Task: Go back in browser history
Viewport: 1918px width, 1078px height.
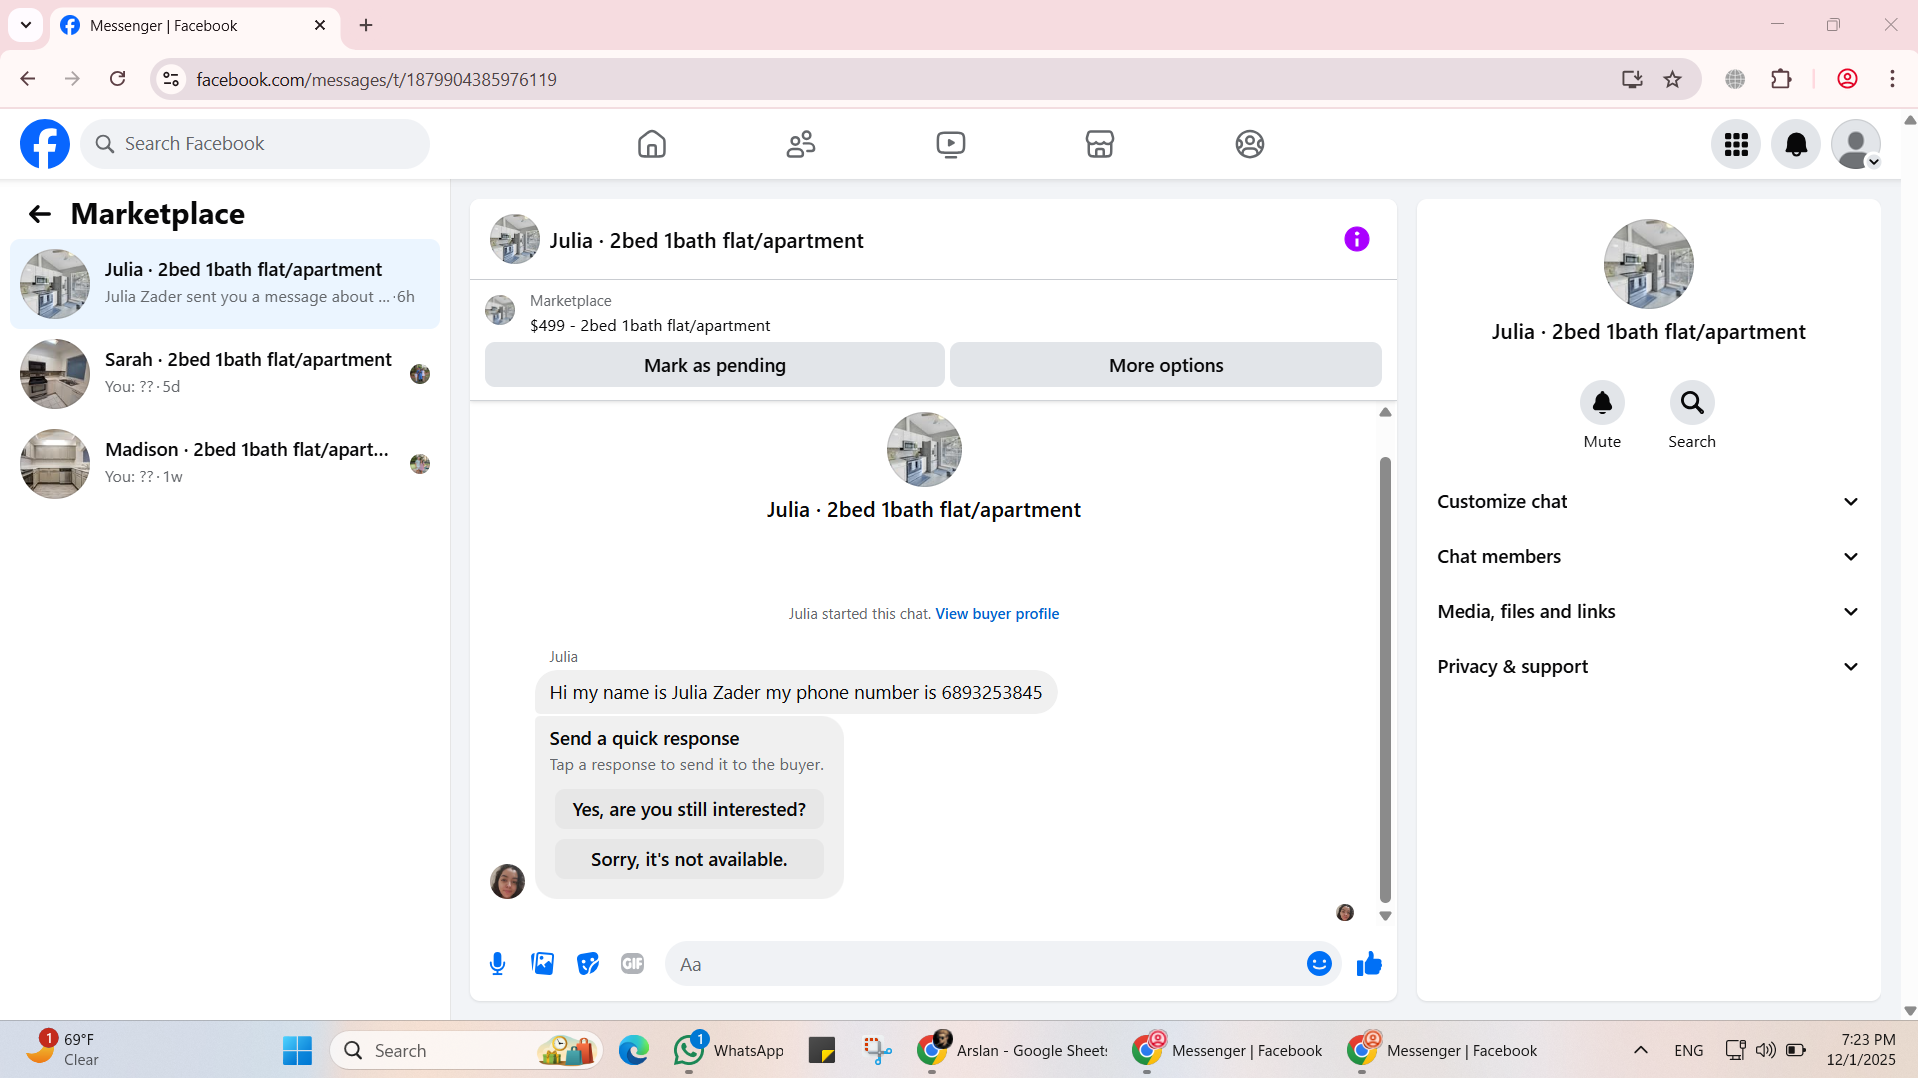Action: click(x=28, y=79)
